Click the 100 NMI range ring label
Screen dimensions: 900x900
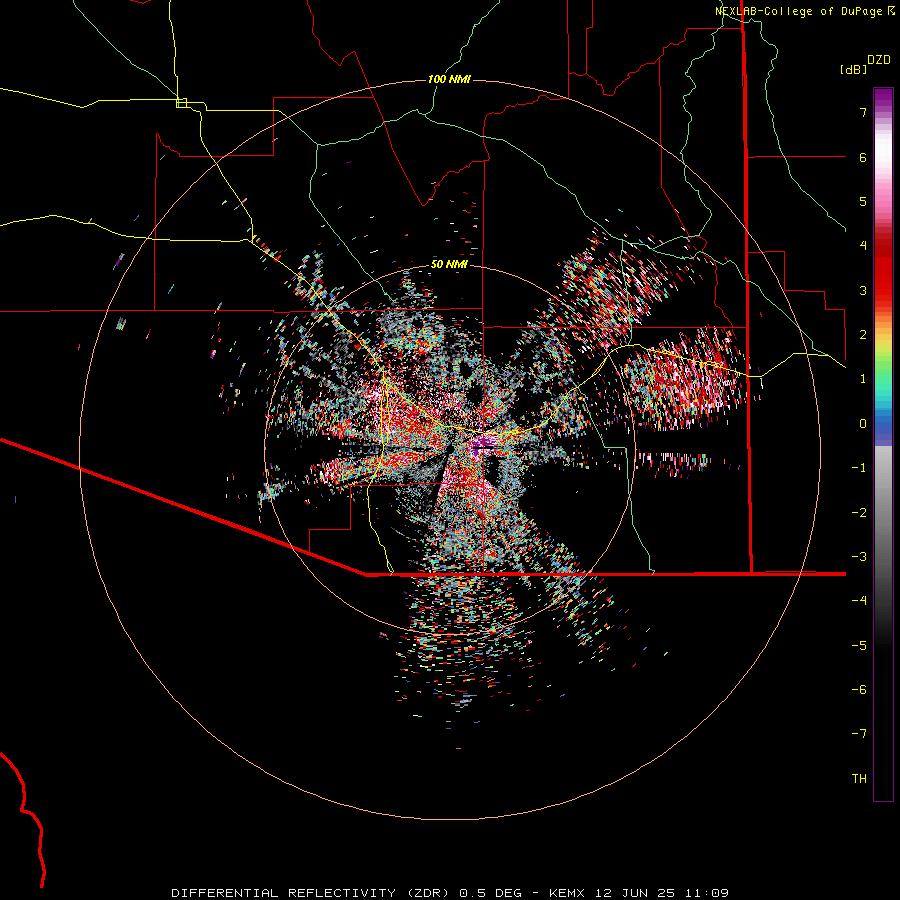449,79
